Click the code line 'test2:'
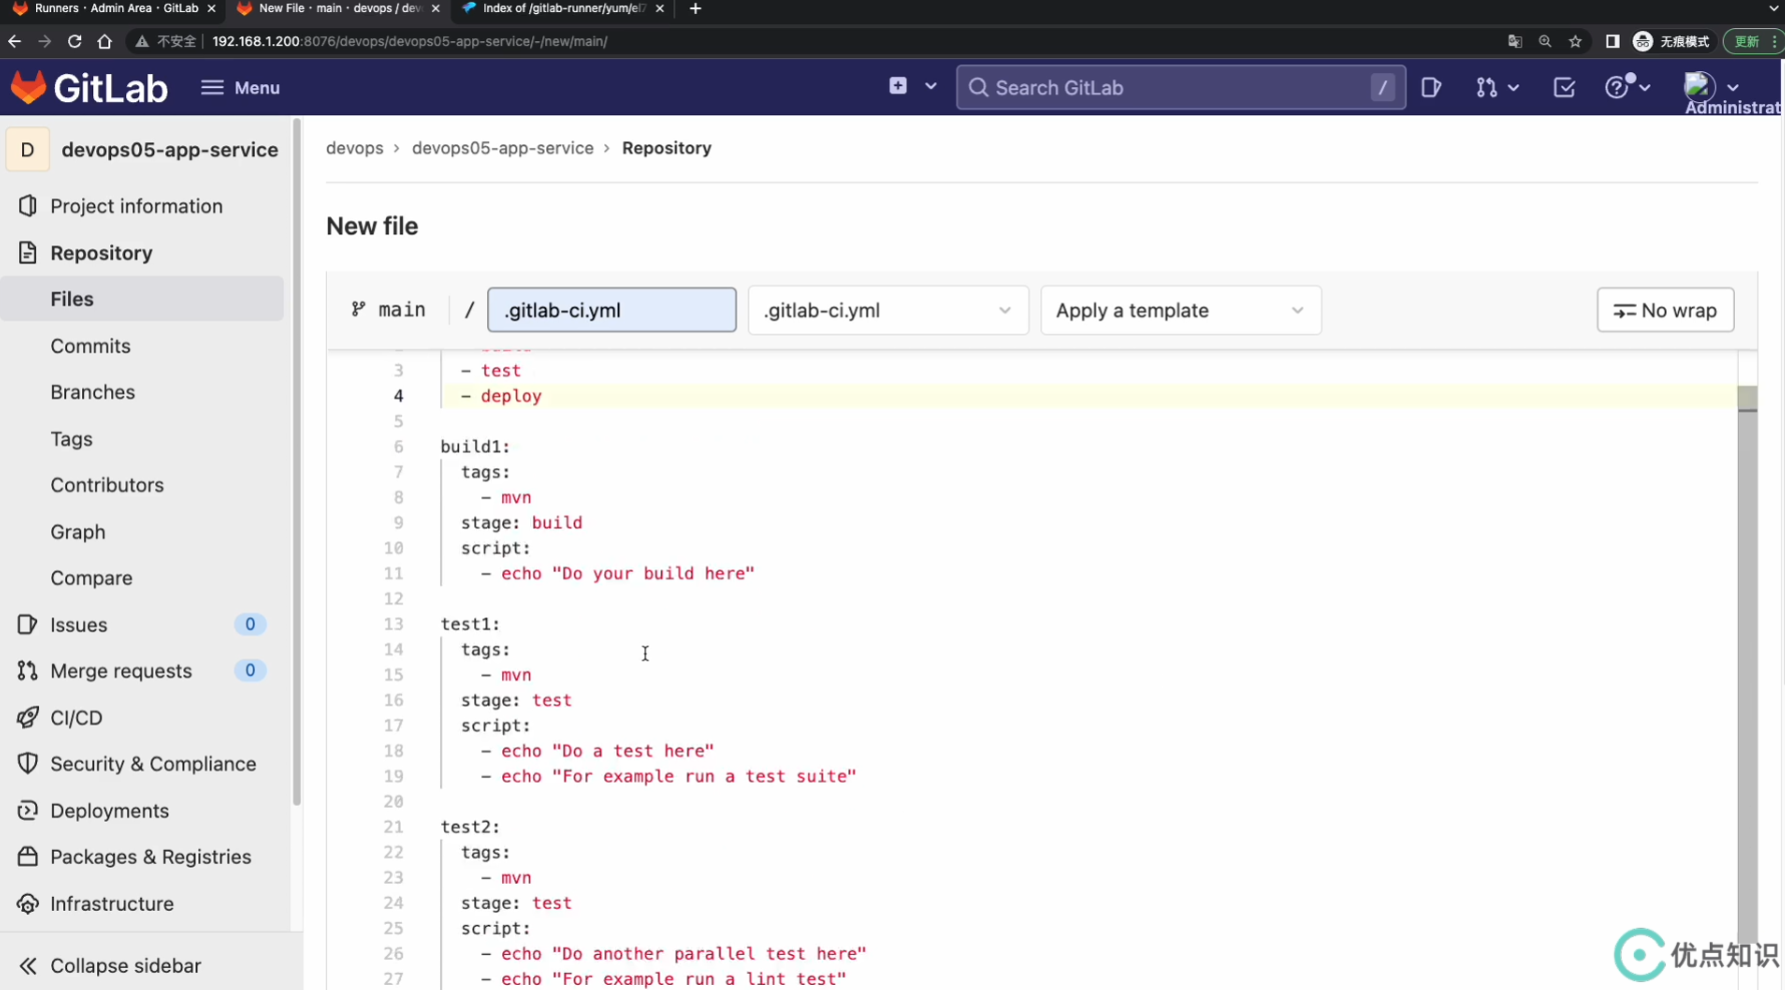The height and width of the screenshot is (990, 1785). 470,827
